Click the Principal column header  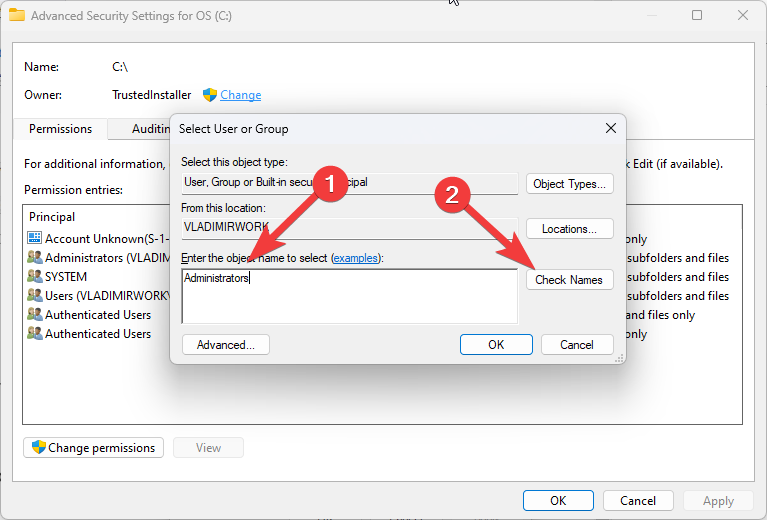52,217
